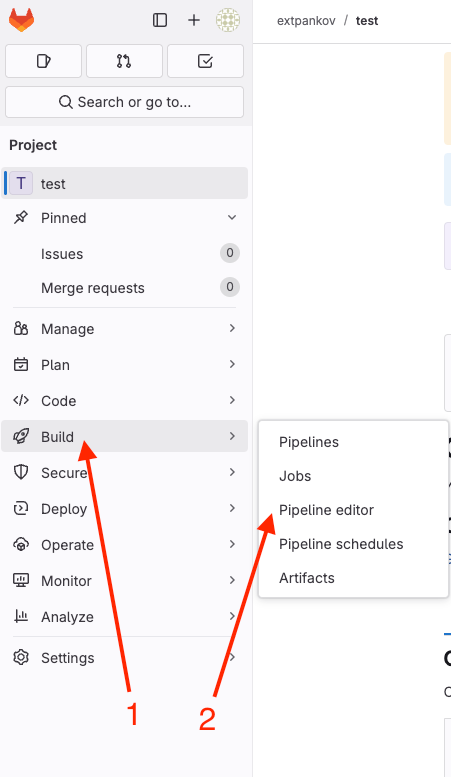The height and width of the screenshot is (777, 451).
Task: Open pinned Merge requests link
Action: 93,288
